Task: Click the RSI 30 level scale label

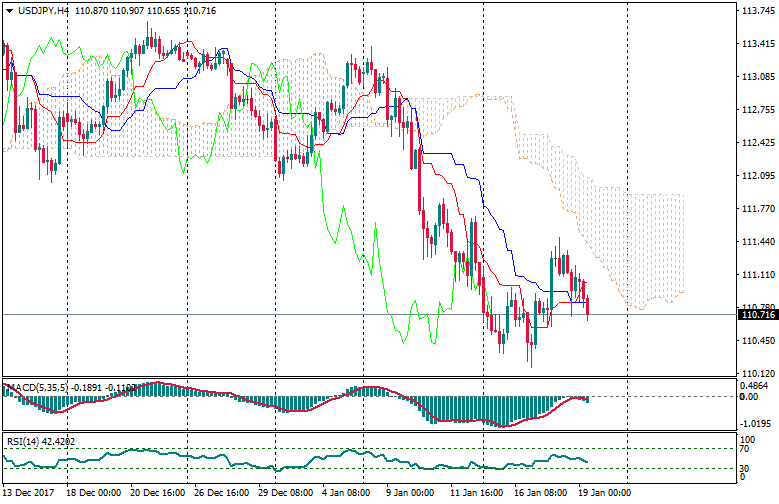Action: tap(745, 467)
